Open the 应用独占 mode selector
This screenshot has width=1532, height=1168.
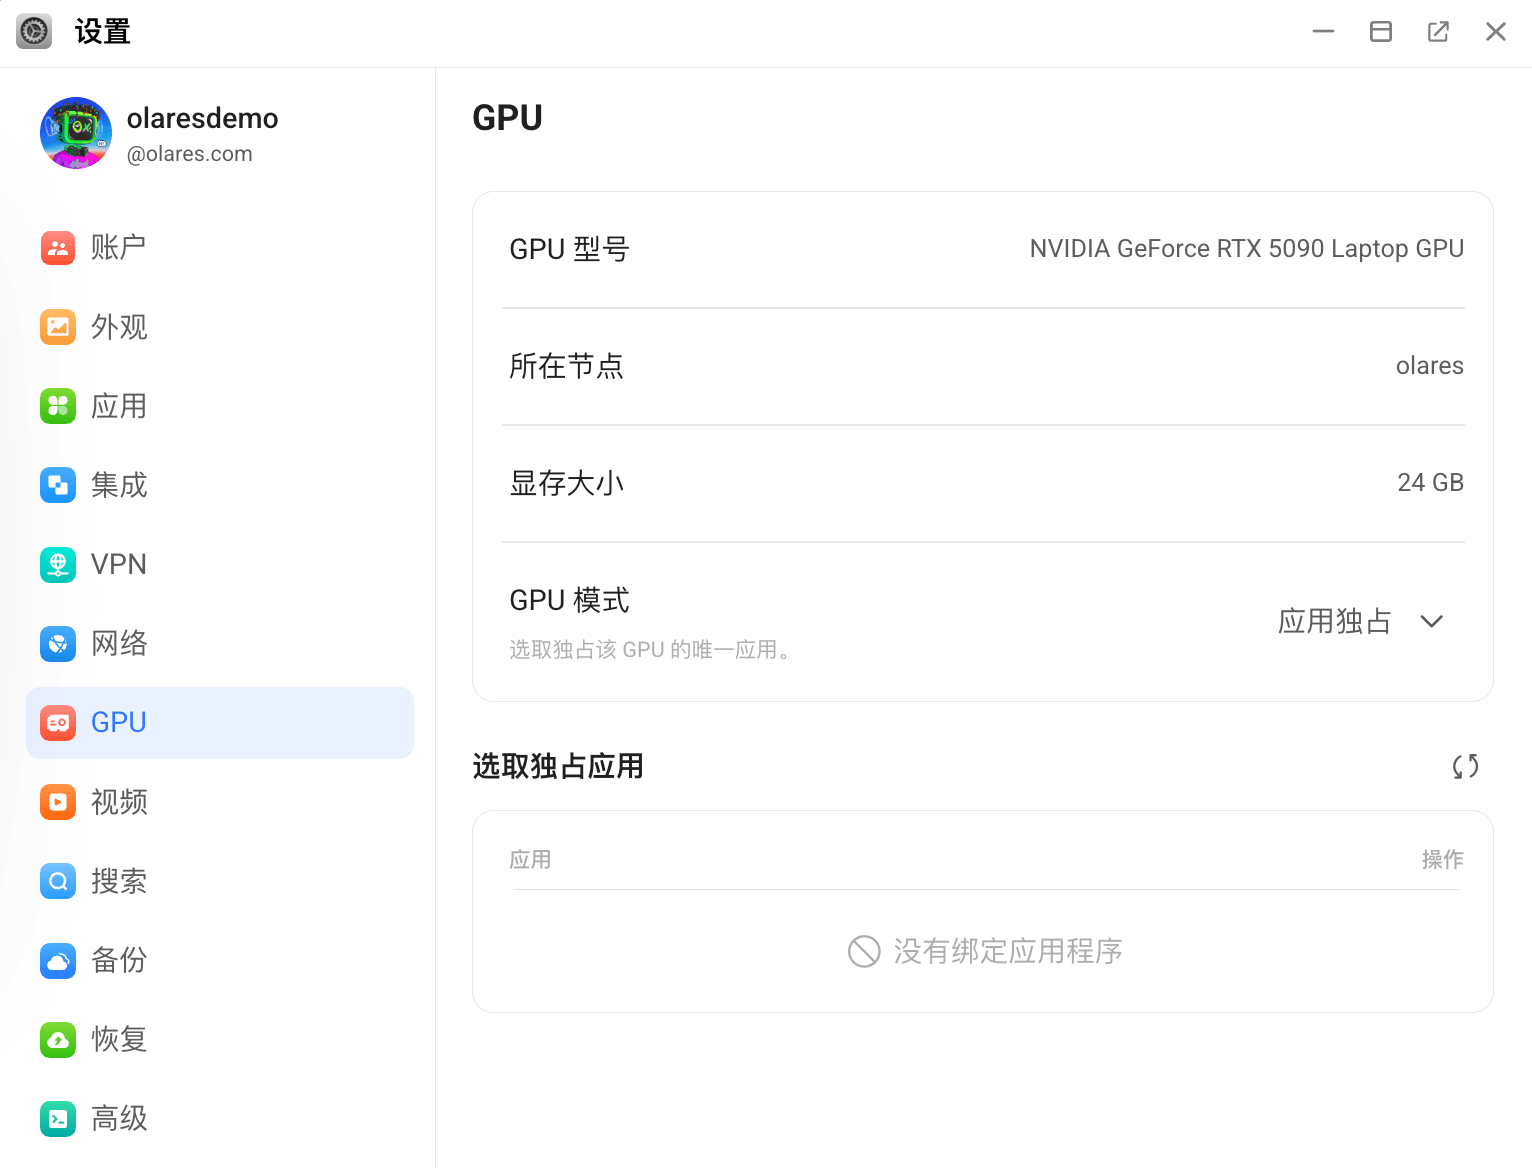(x=1334, y=621)
